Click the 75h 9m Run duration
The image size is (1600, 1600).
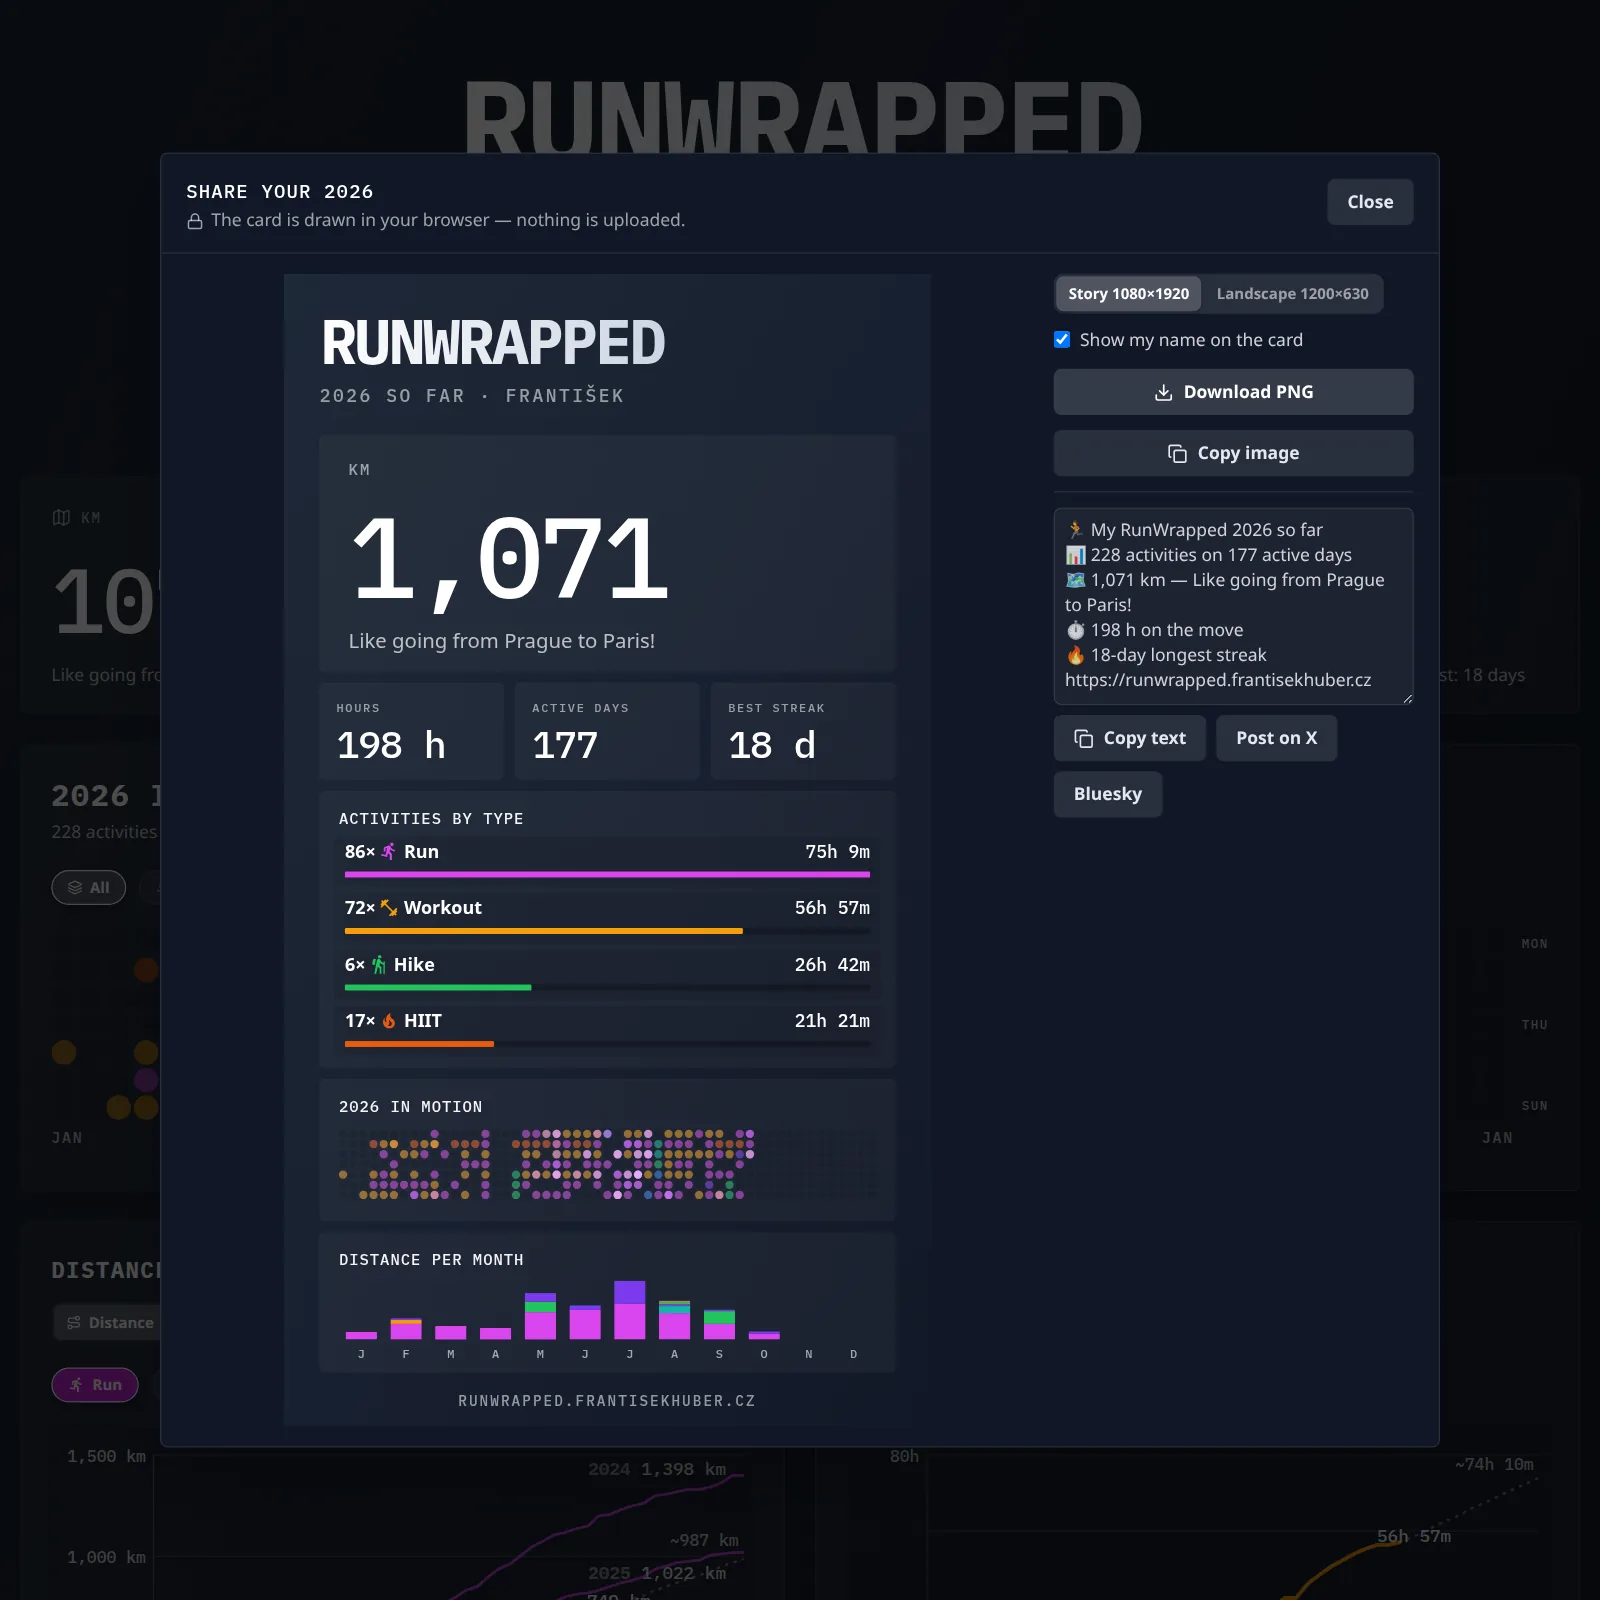pos(837,852)
